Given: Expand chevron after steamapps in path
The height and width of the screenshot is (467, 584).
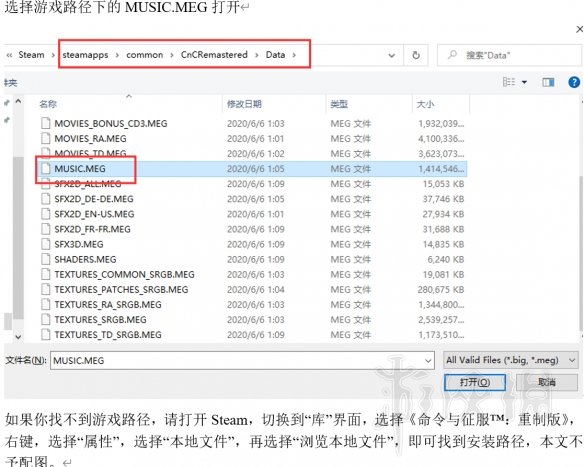Looking at the screenshot, I should 117,55.
